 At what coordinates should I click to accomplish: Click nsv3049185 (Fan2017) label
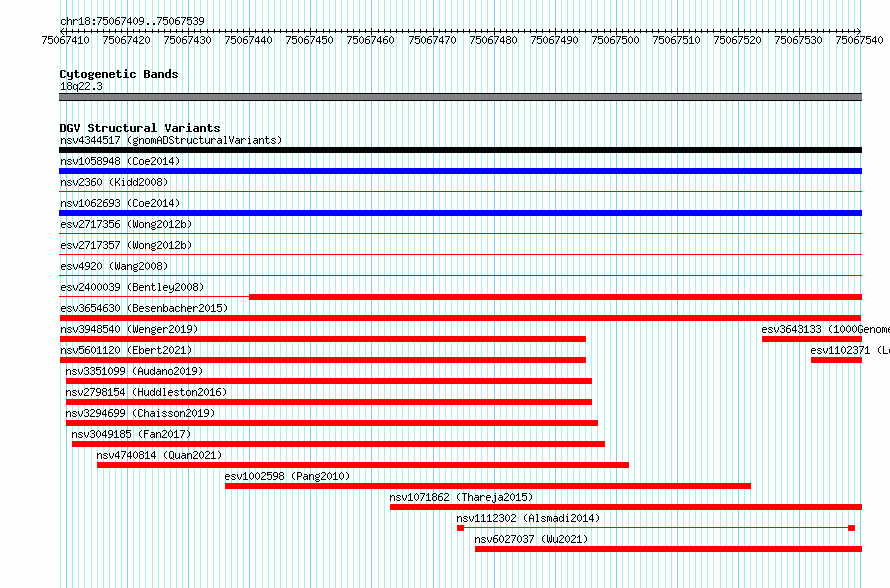(x=131, y=434)
